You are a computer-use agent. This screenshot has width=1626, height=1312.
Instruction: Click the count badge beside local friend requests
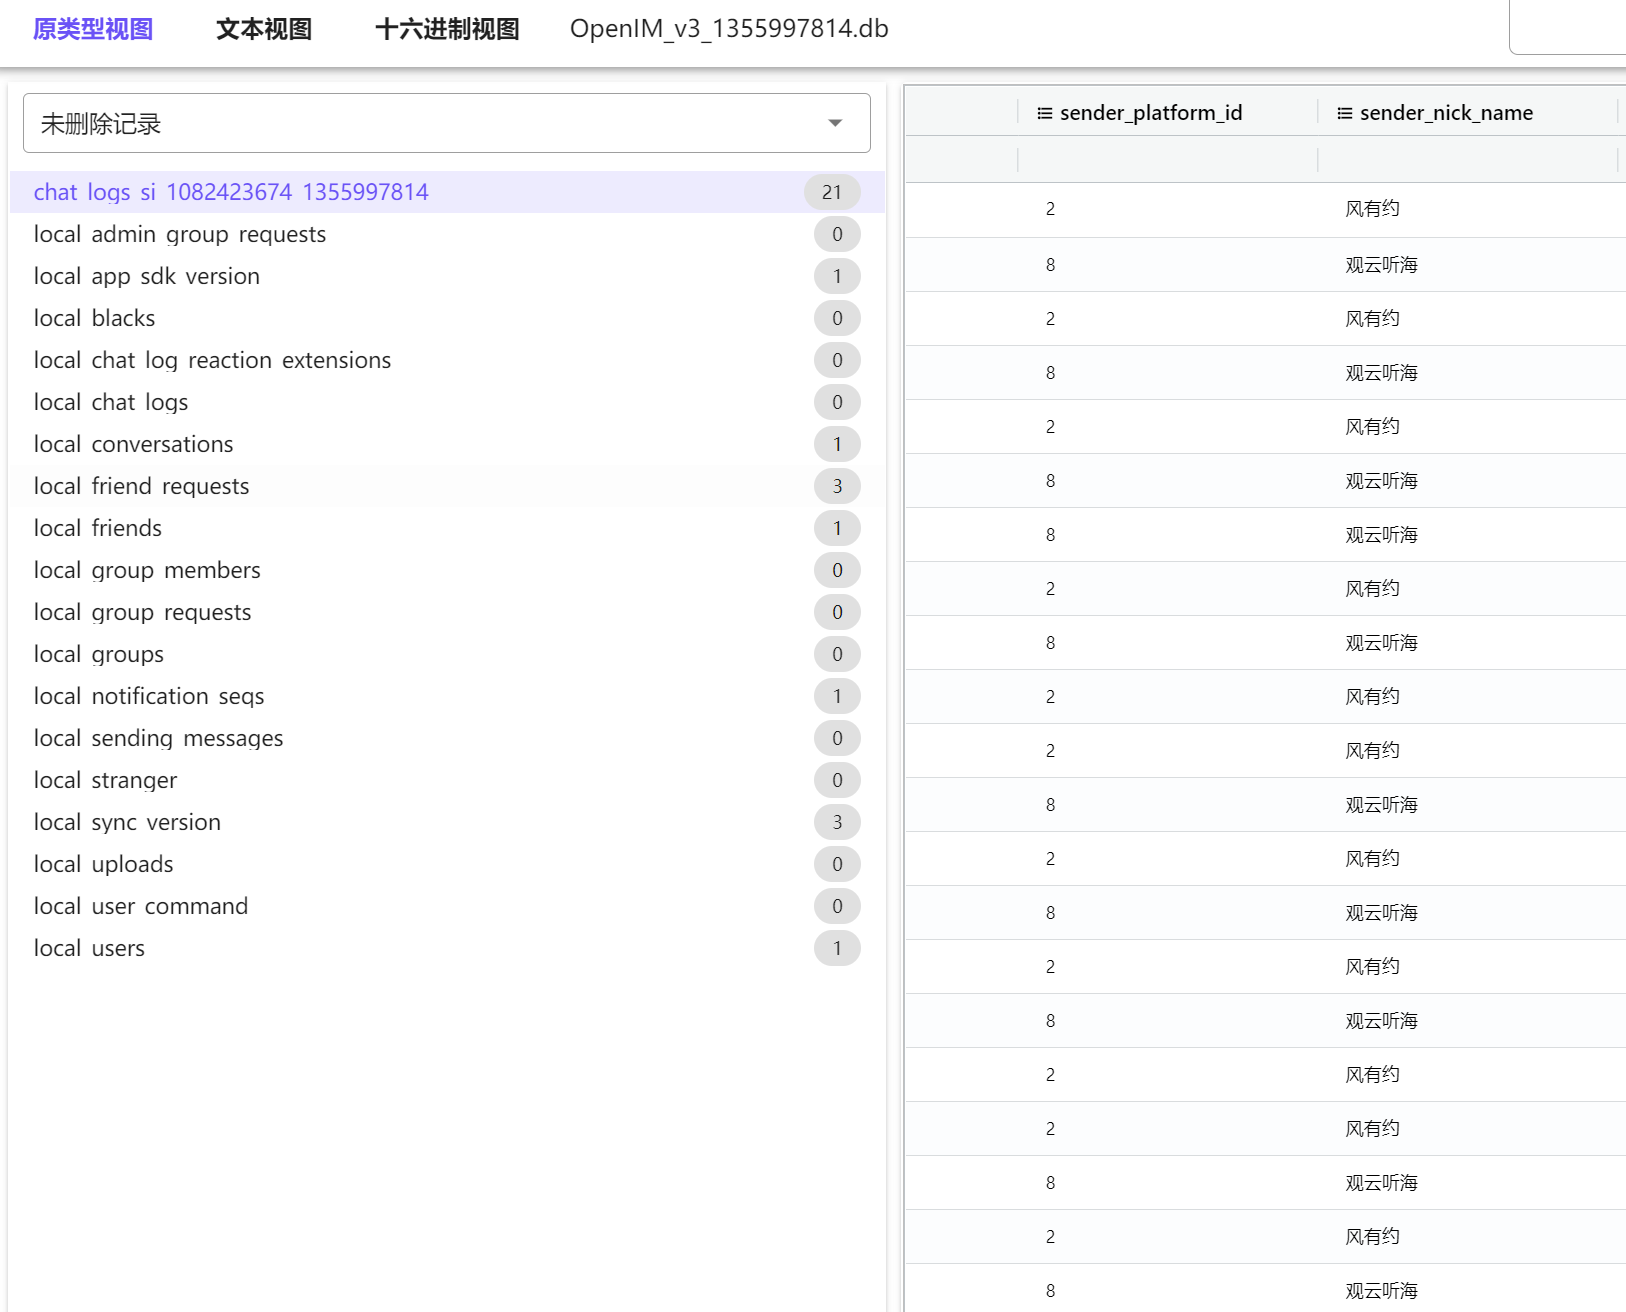pos(837,486)
